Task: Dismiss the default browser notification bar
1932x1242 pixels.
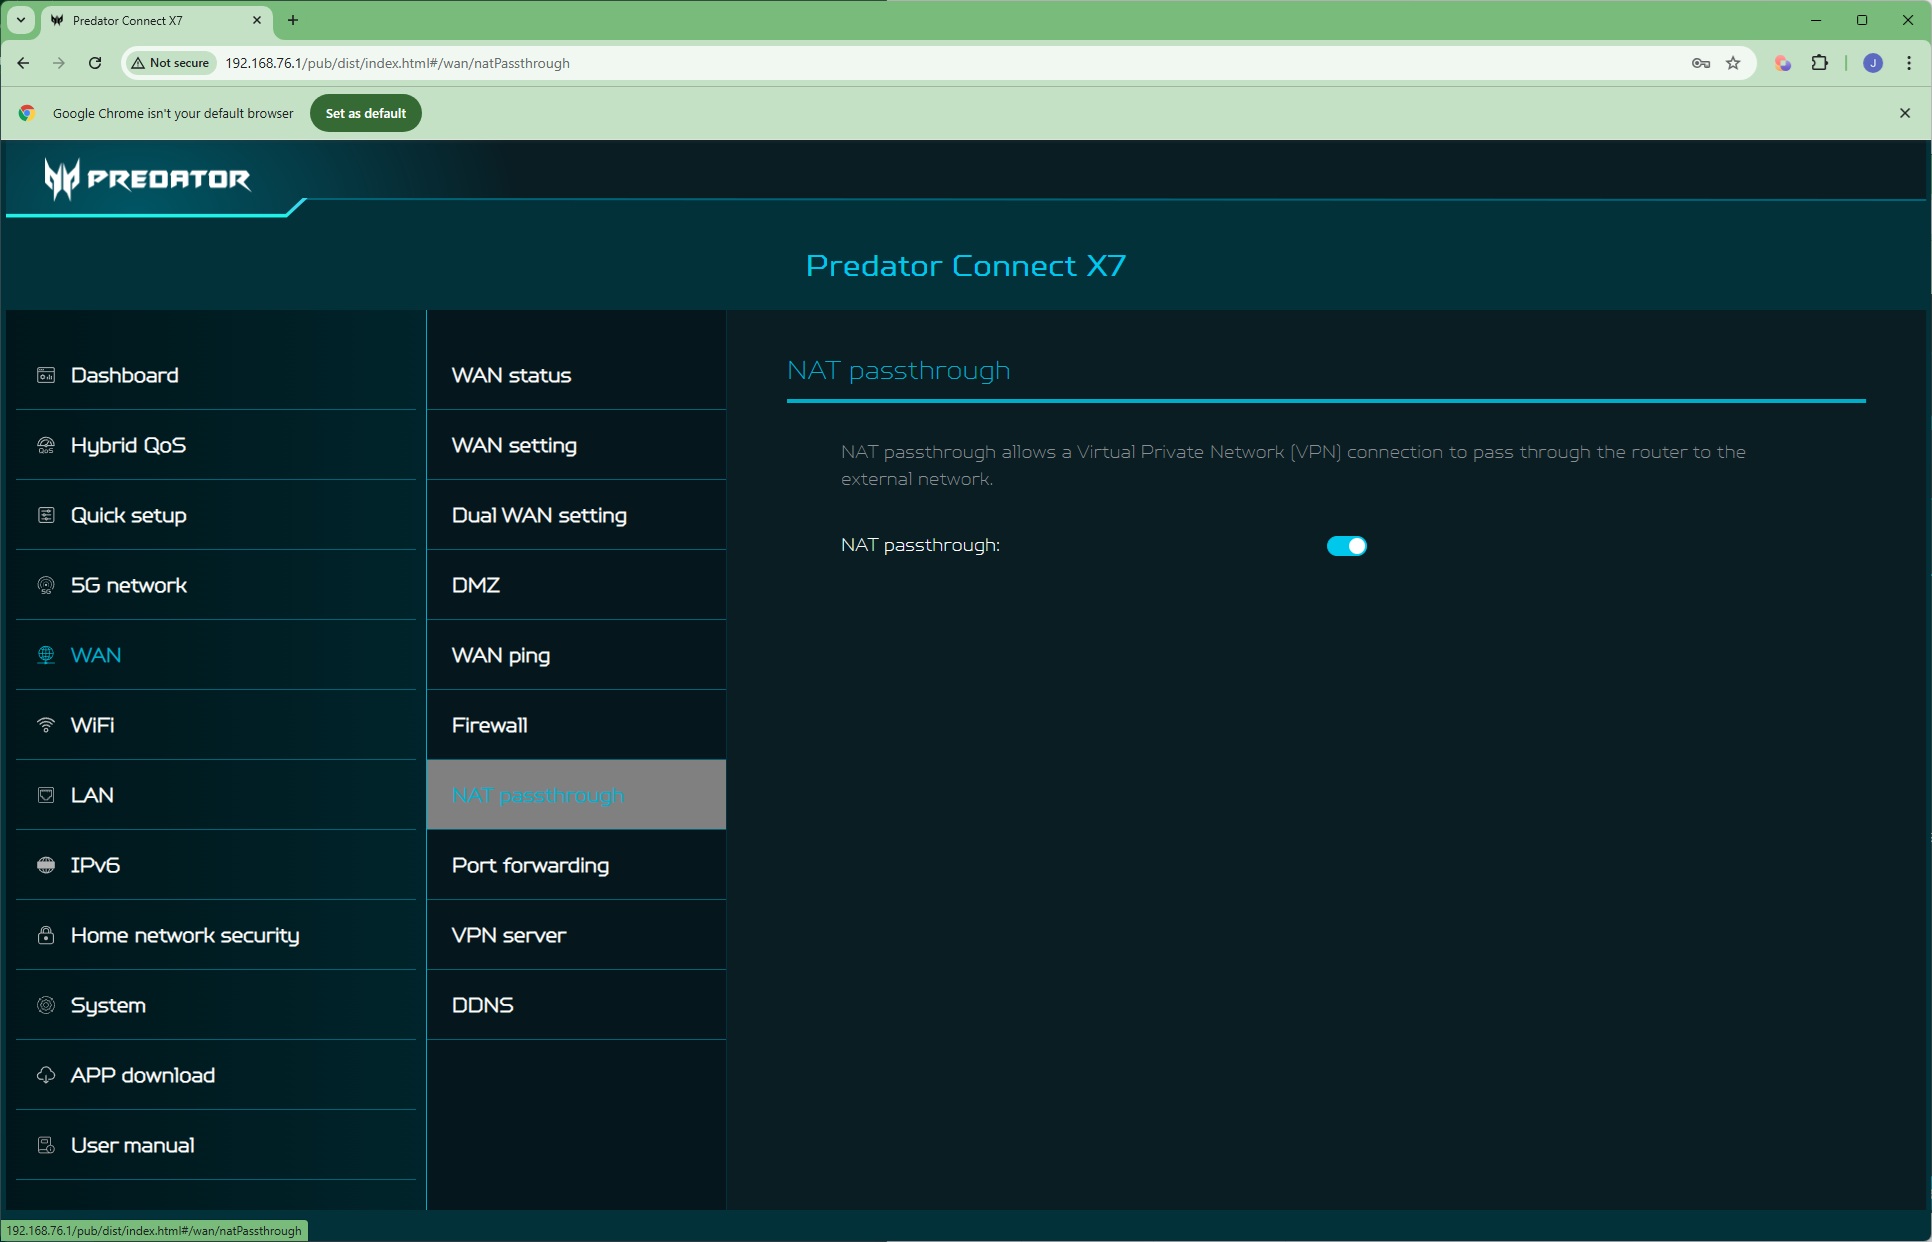Action: [1904, 113]
